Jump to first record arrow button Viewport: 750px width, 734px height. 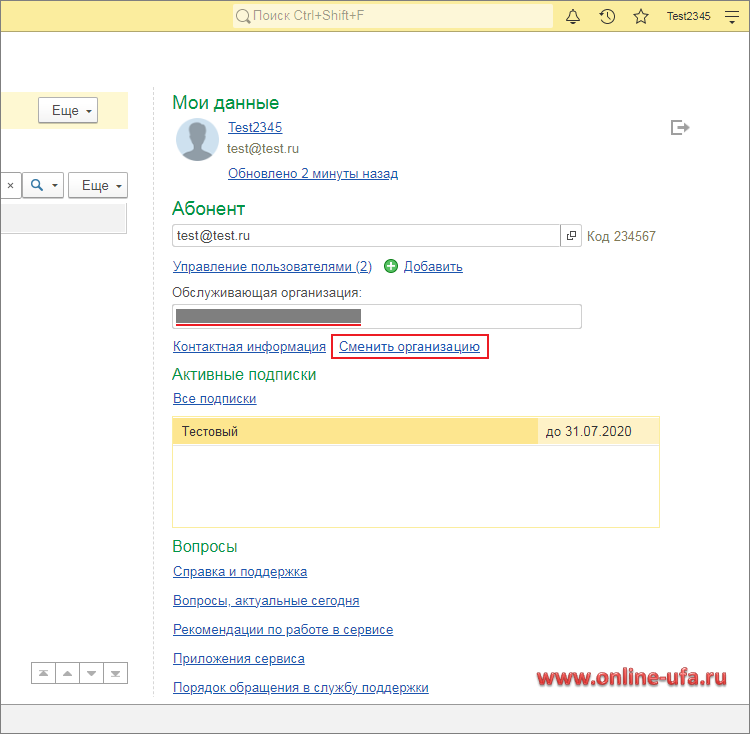(x=44, y=673)
